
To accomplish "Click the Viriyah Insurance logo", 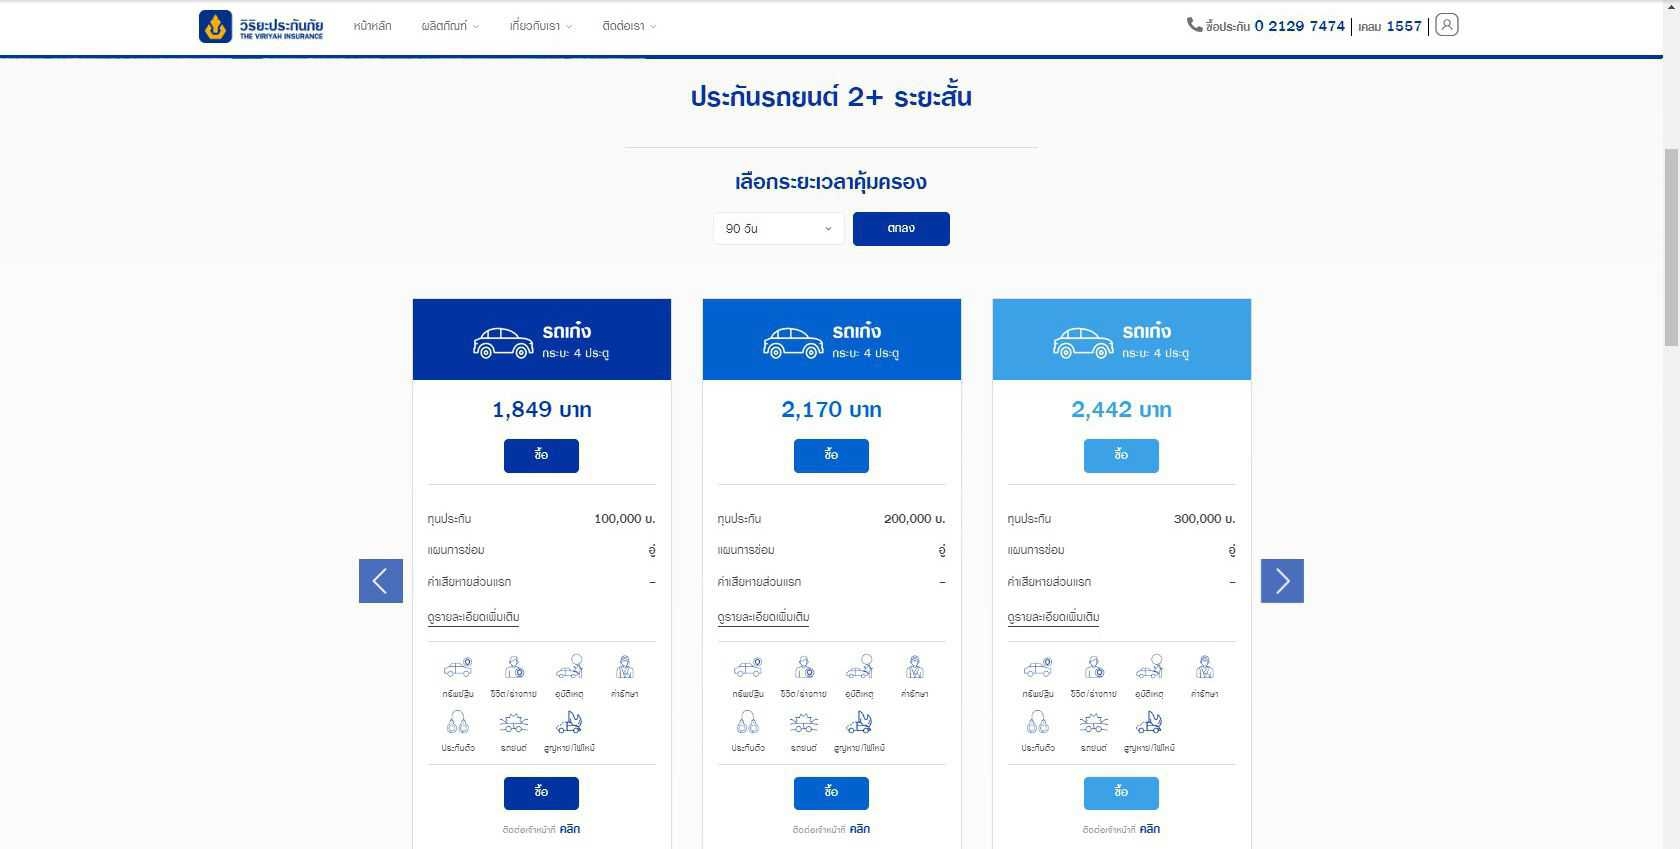I will 261,27.
